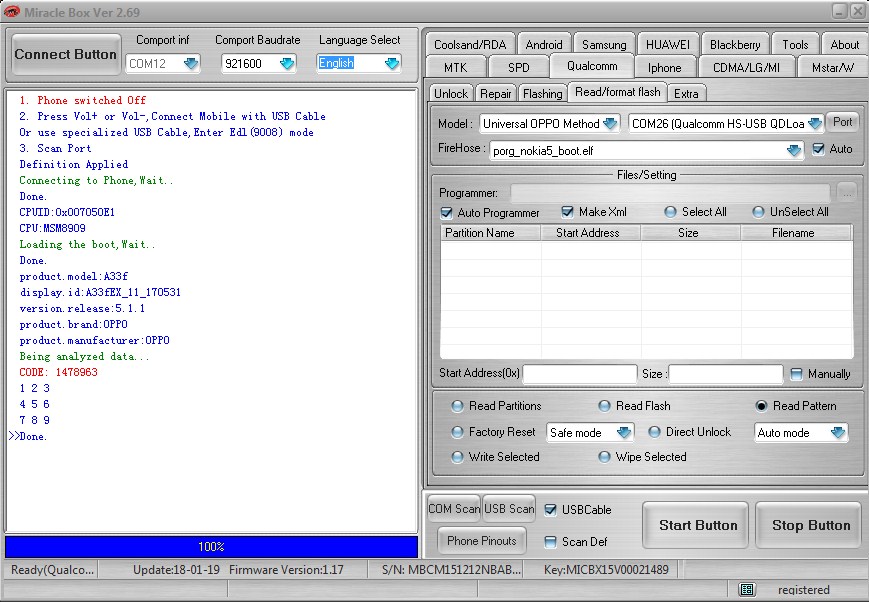Switch to the Android tab
The image size is (869, 602).
(x=544, y=44)
